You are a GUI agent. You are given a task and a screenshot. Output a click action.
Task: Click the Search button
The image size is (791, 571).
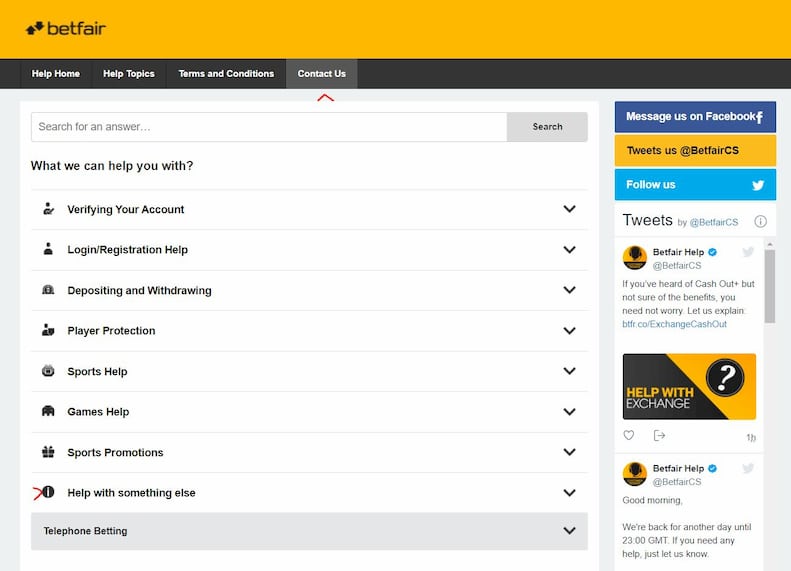click(x=547, y=127)
